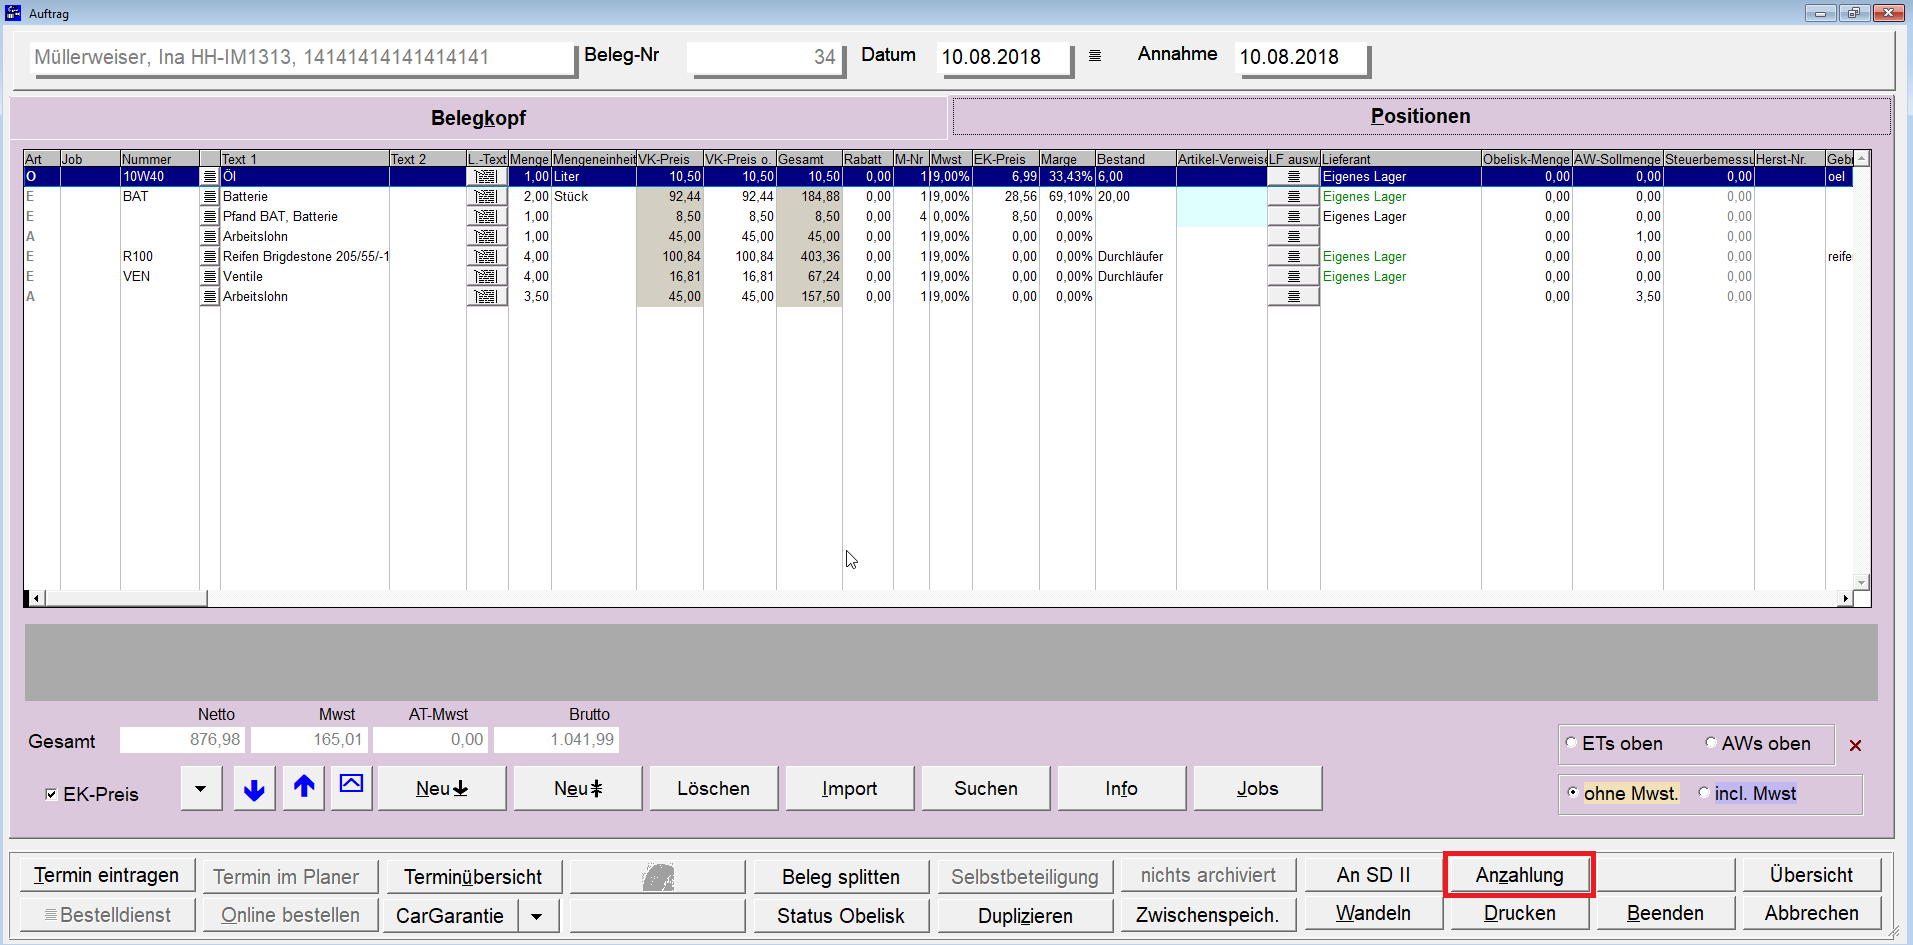The width and height of the screenshot is (1913, 945).
Task: Open dropdown arrow beside EK-Preis
Action: [x=201, y=789]
